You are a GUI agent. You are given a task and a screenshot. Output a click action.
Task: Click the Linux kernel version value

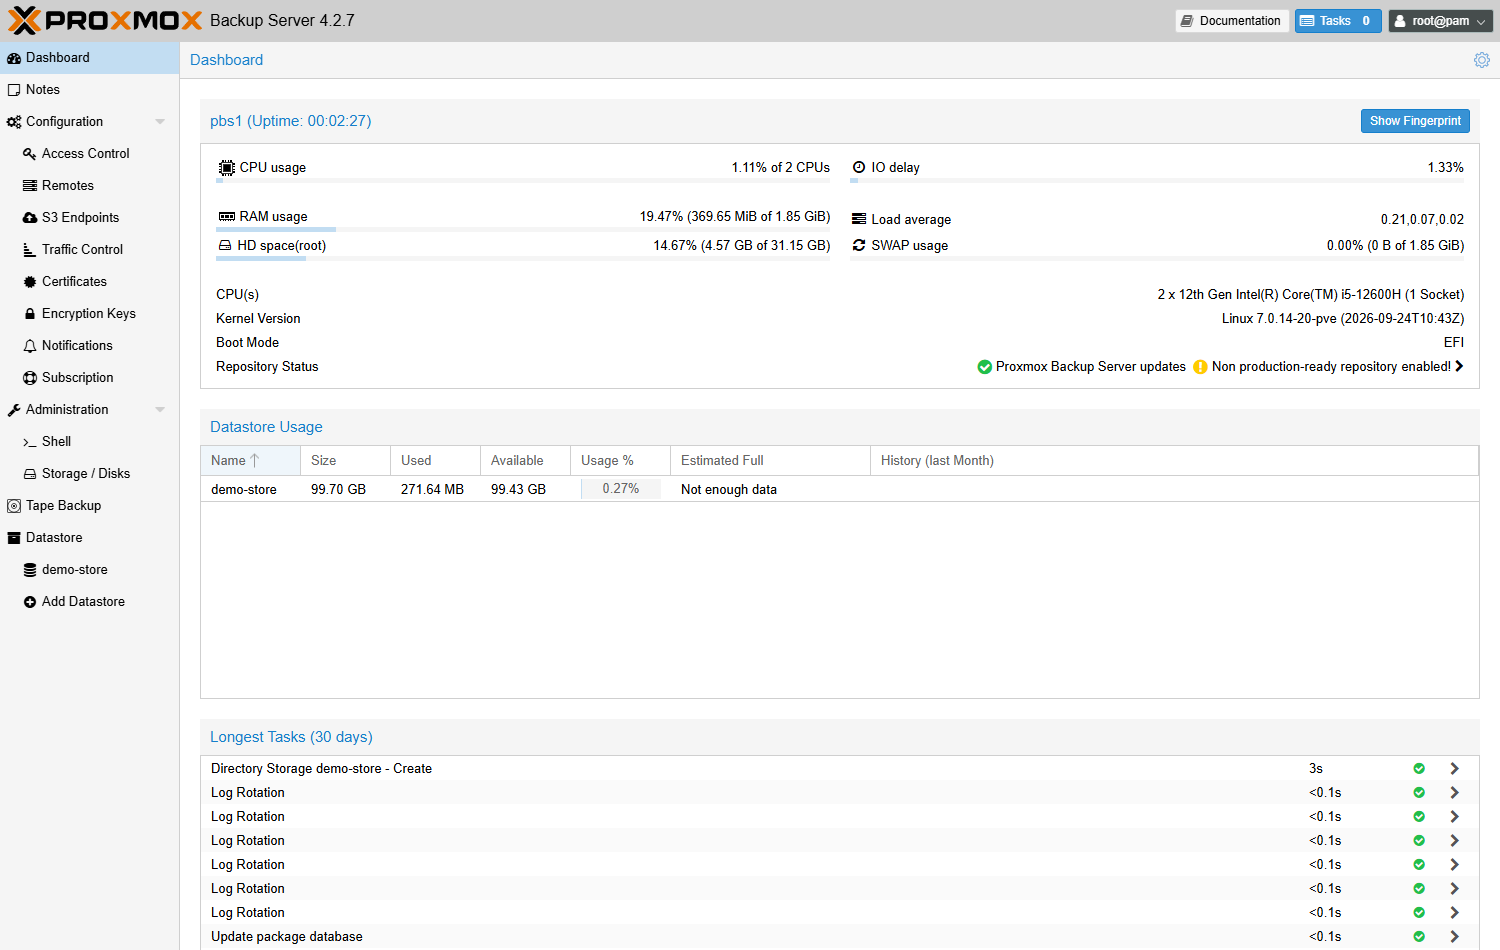pos(1343,319)
